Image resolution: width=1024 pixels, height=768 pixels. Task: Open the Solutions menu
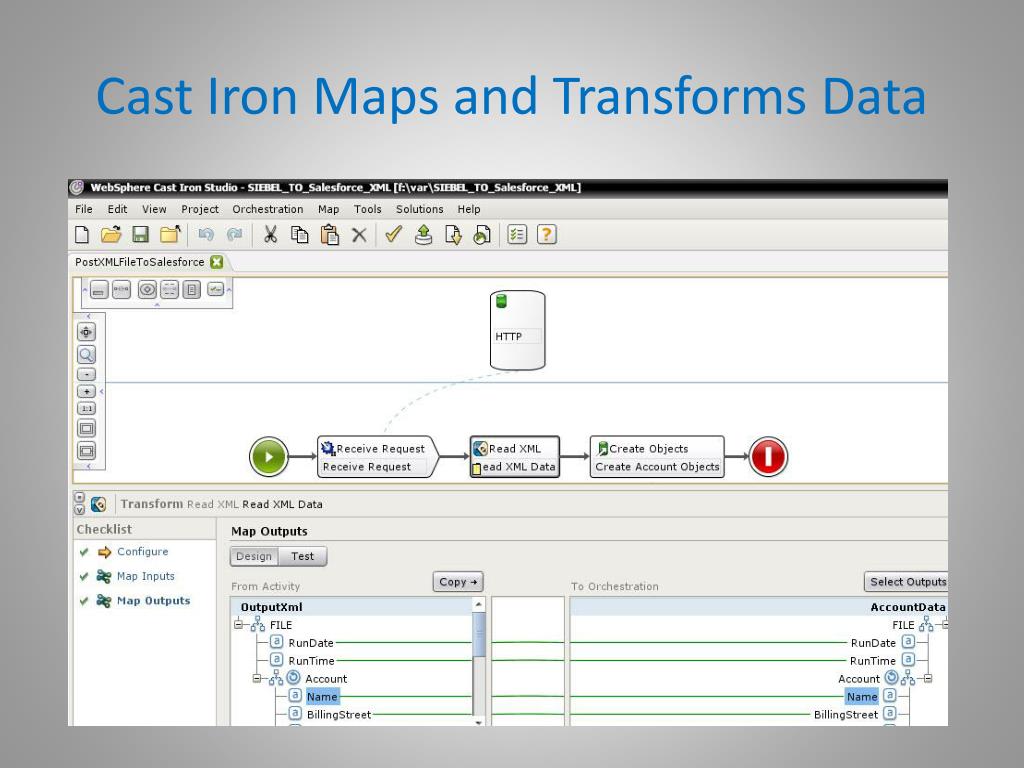point(419,209)
